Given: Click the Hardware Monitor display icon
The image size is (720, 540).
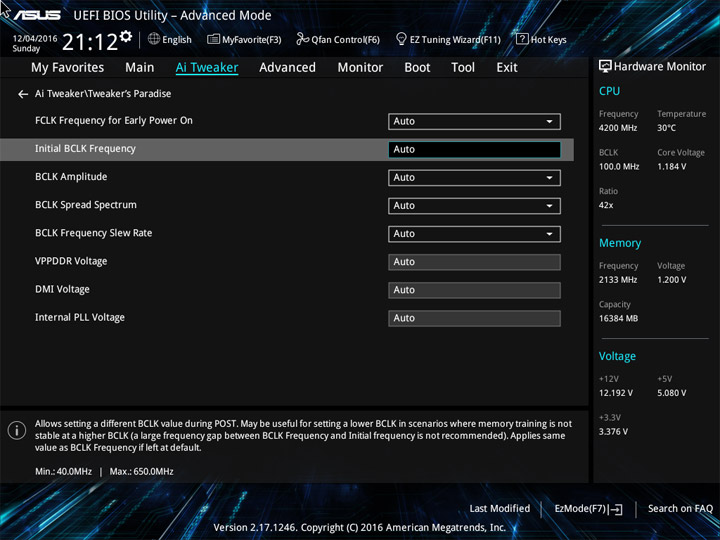Looking at the screenshot, I should pos(605,67).
